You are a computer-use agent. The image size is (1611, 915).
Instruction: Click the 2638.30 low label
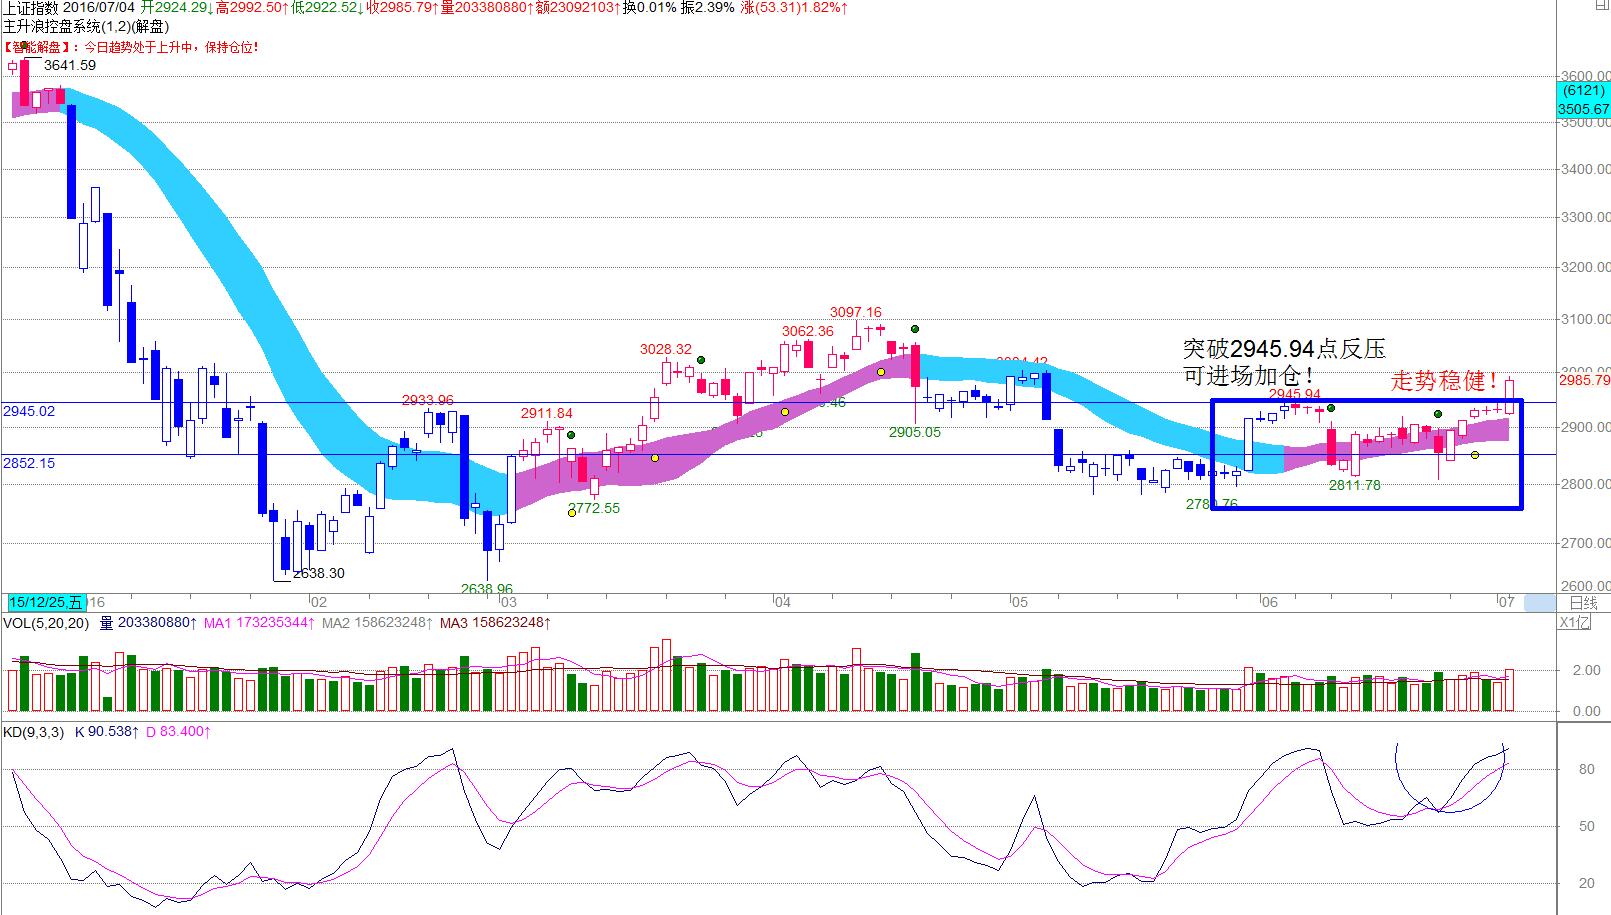coord(318,573)
